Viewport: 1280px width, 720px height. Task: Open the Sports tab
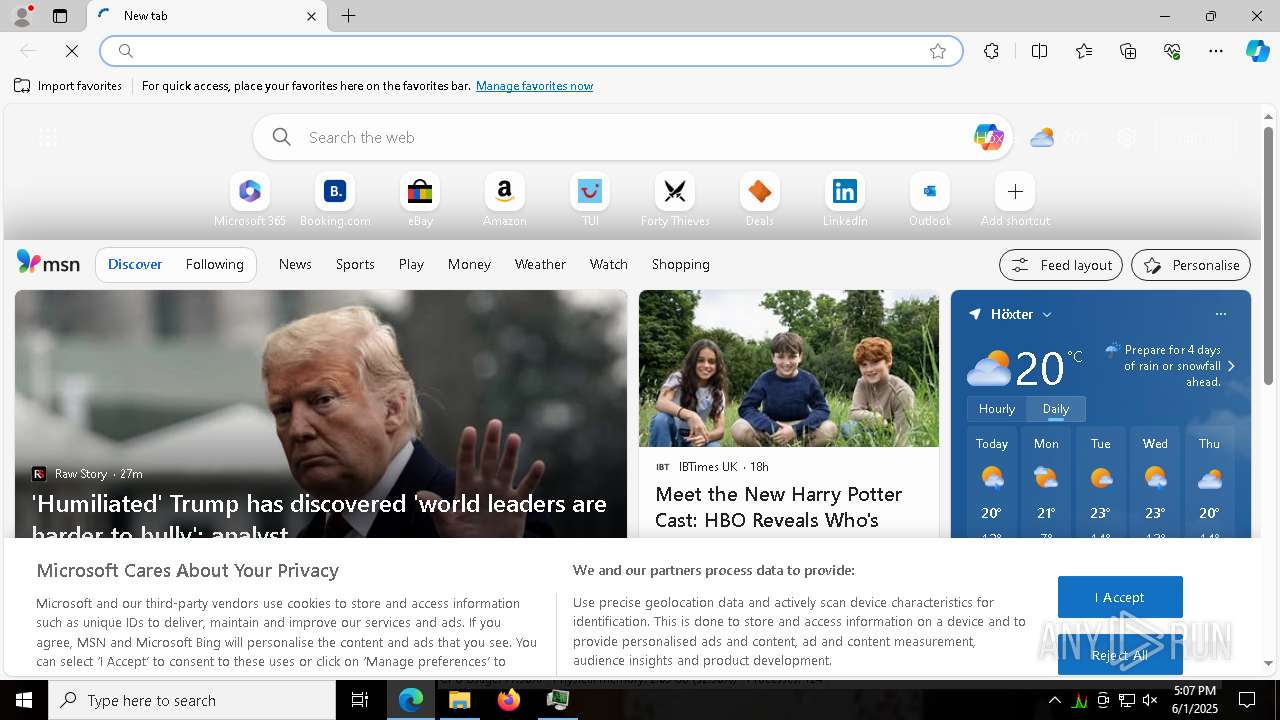[355, 264]
